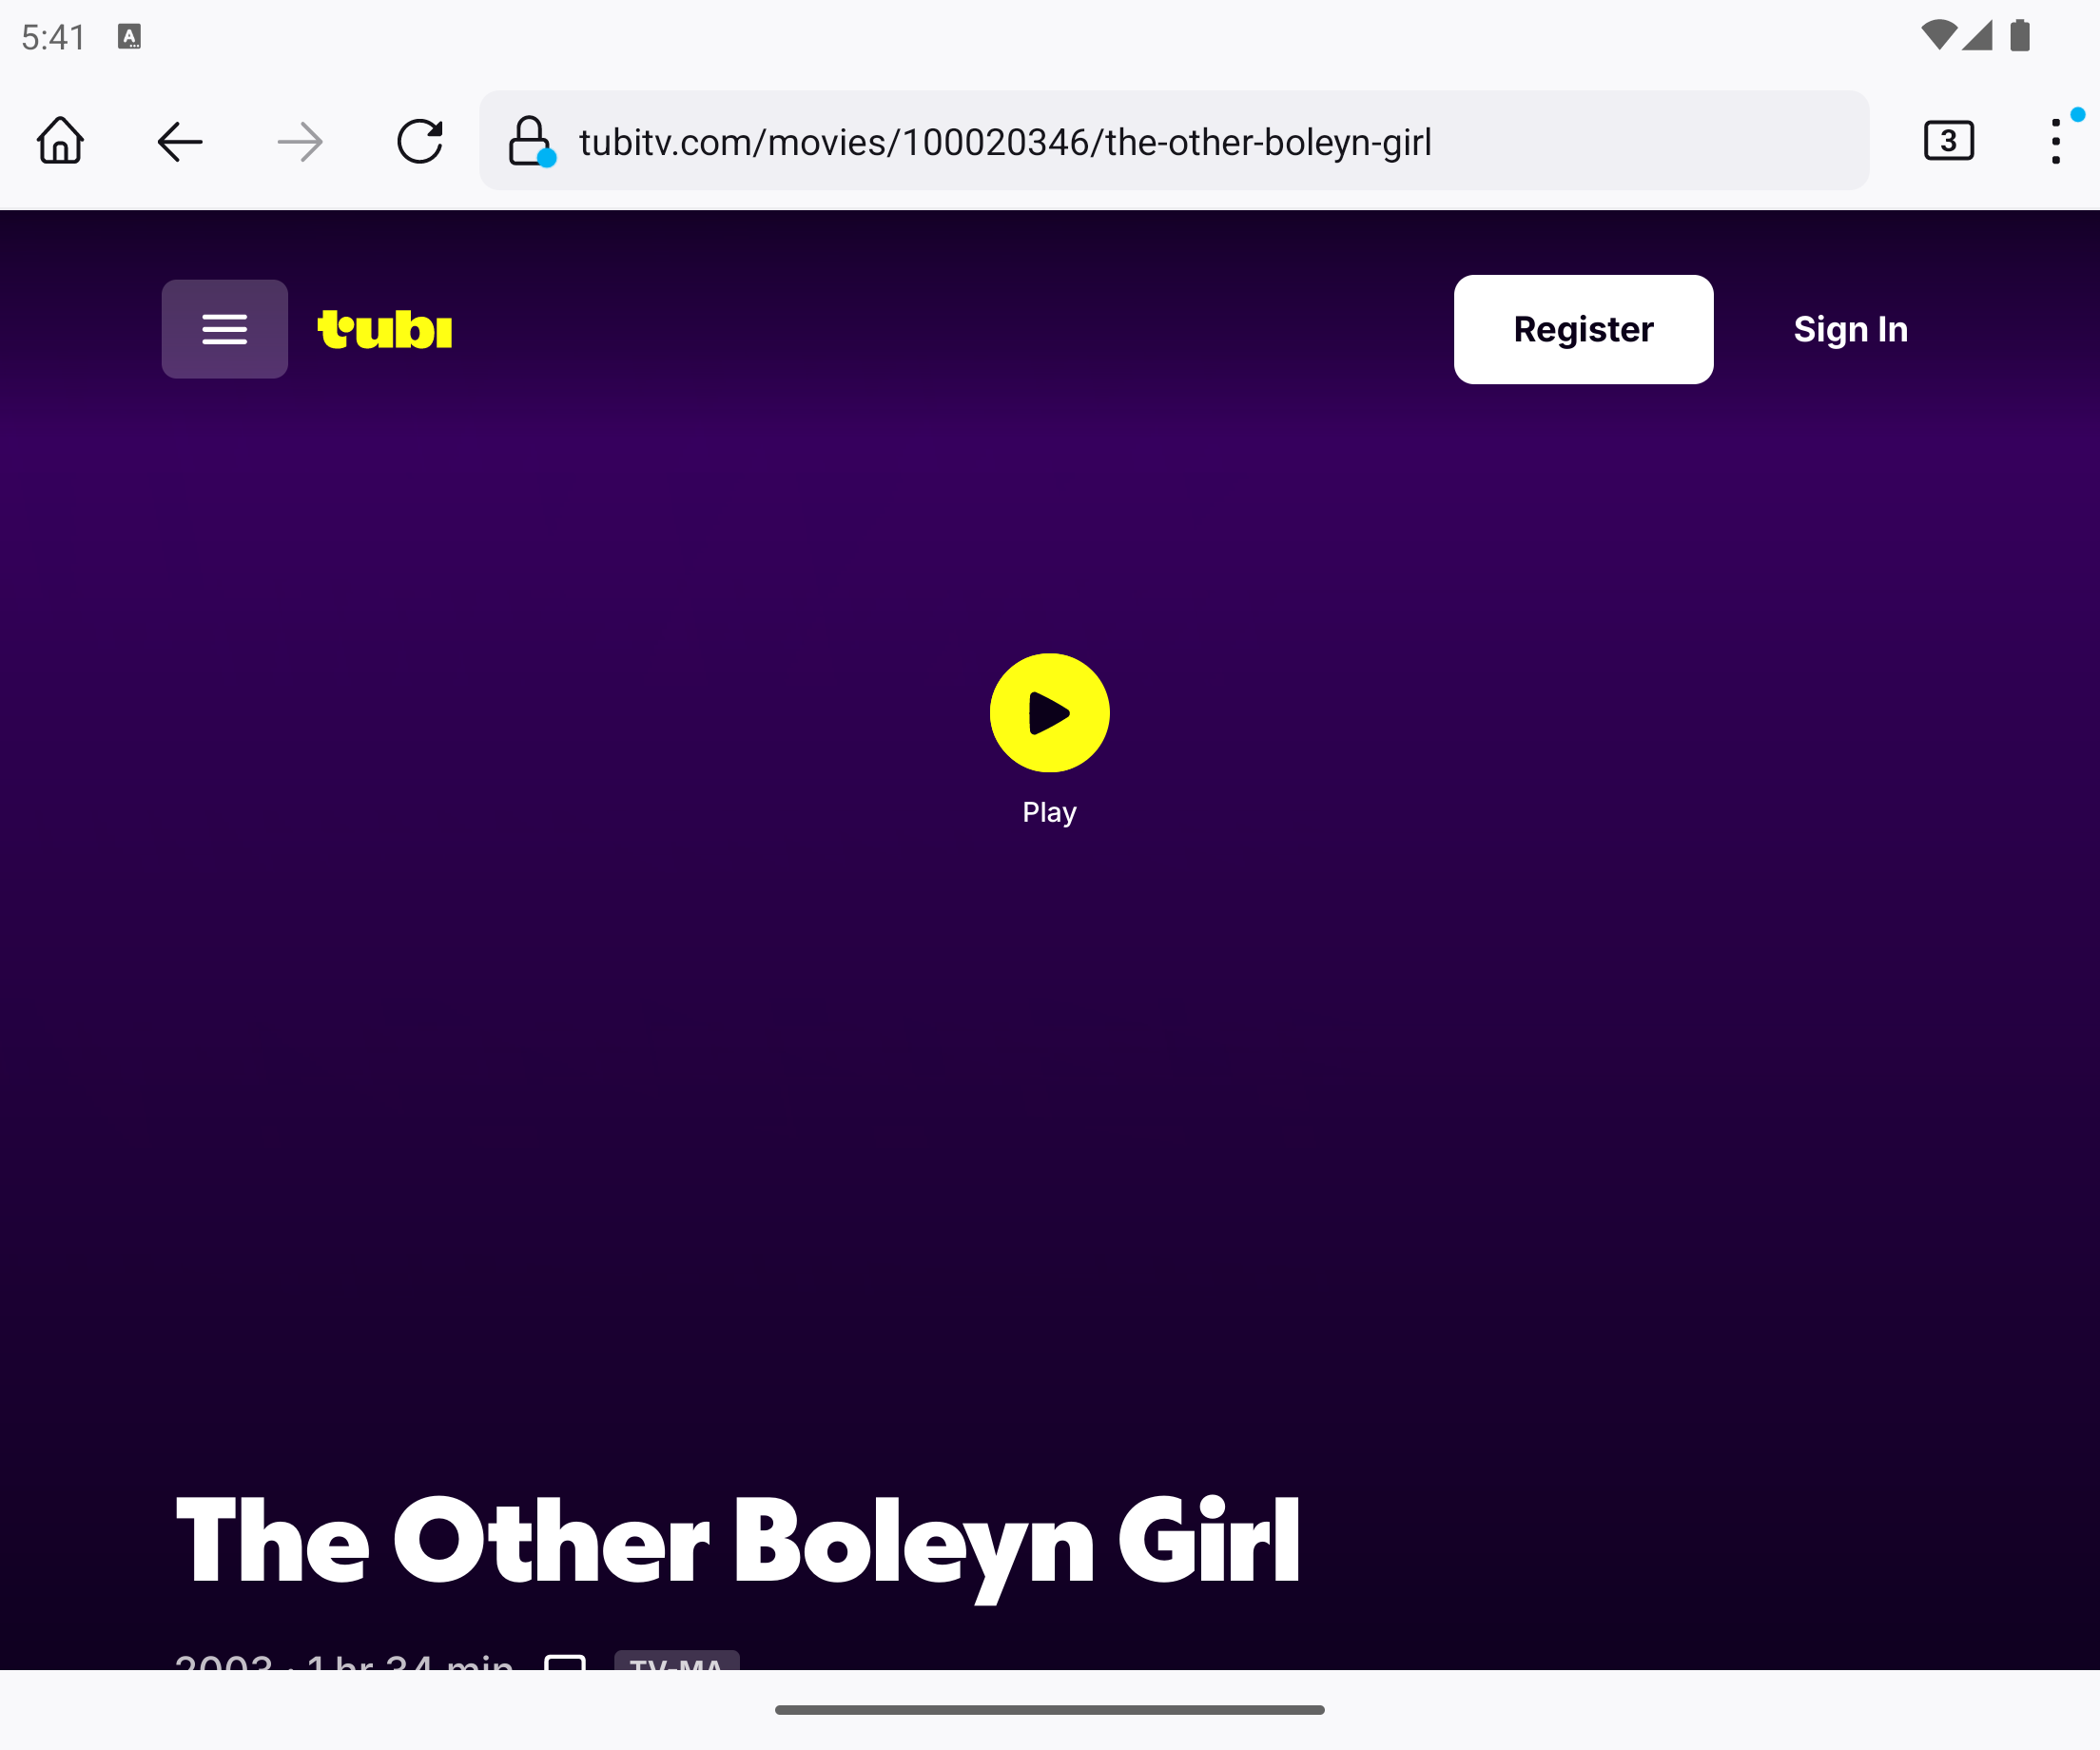The width and height of the screenshot is (2100, 1750).
Task: Open site security lock icon
Action: [530, 141]
